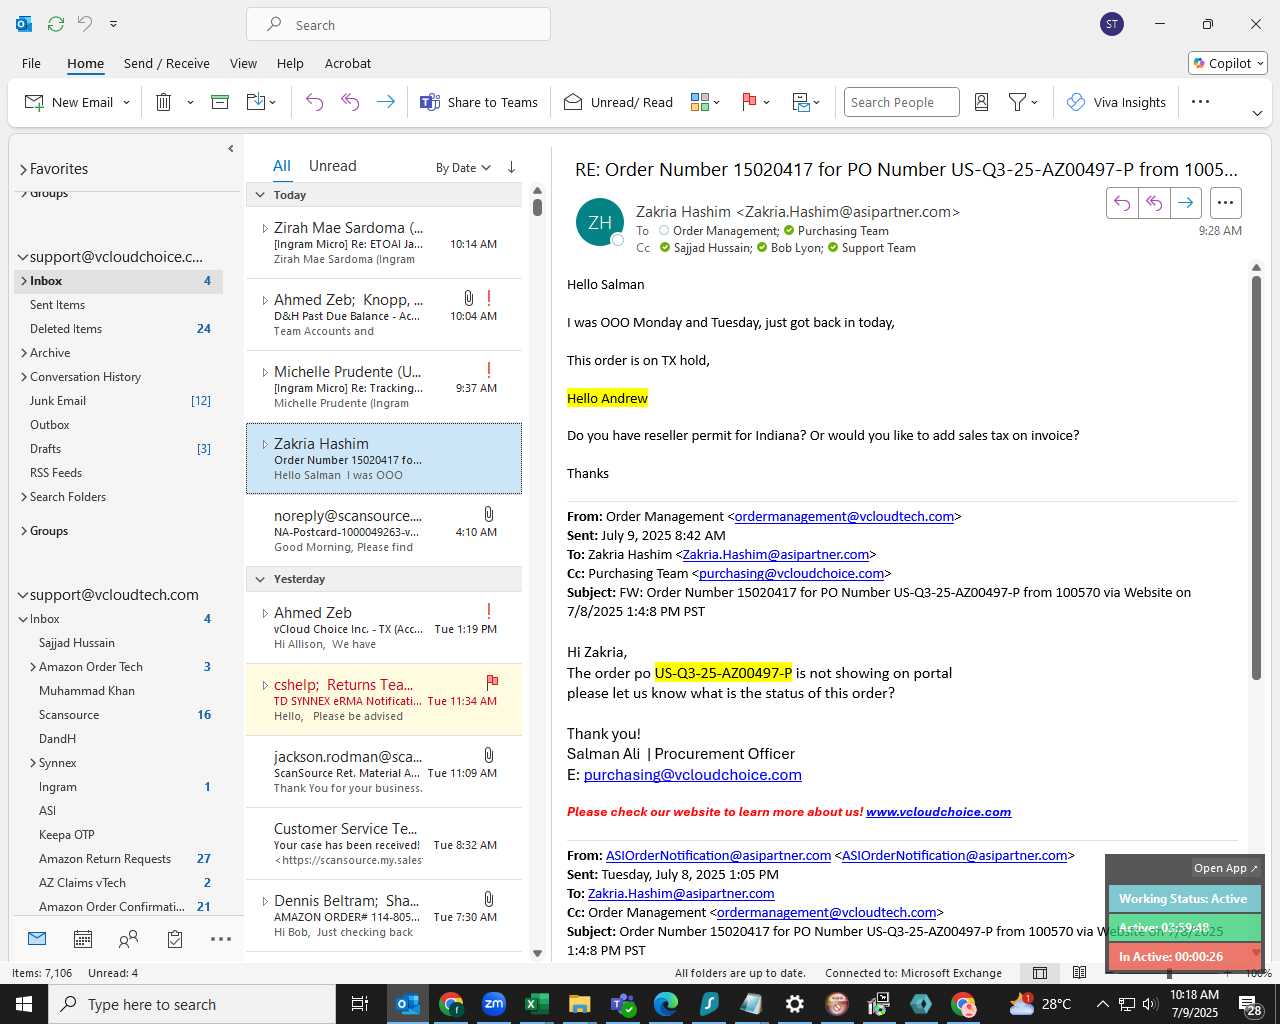Viewport: 1280px width, 1024px height.
Task: Click reading pane vertical scrollbar thumb
Action: (1256, 478)
